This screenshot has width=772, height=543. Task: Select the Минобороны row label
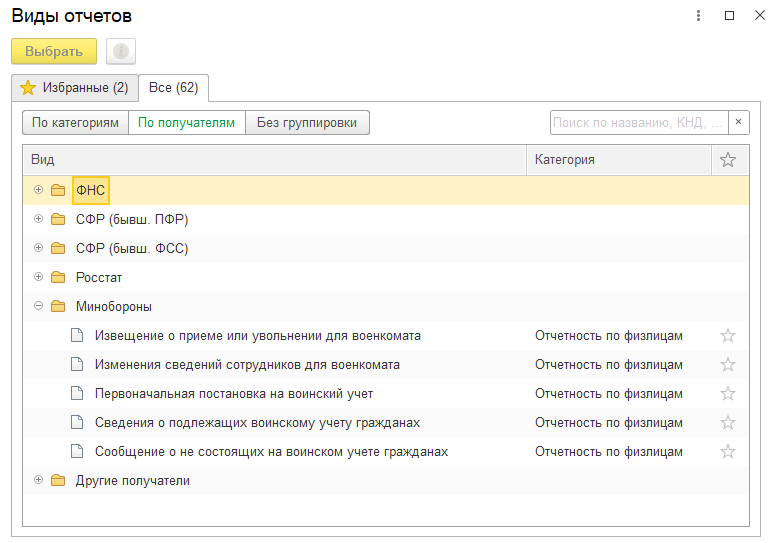114,307
